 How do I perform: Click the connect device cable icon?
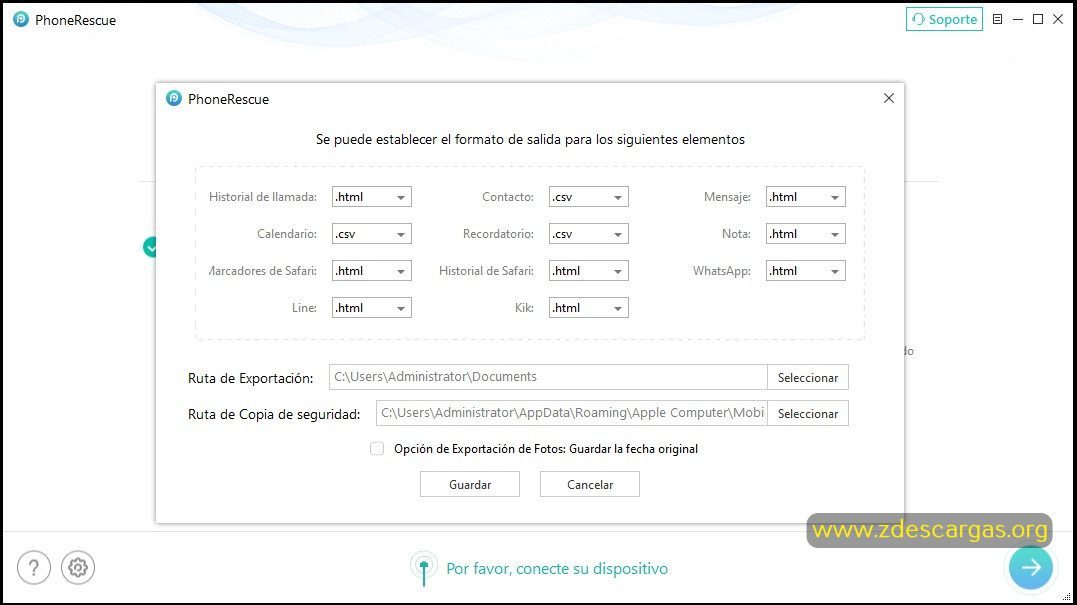click(x=424, y=569)
